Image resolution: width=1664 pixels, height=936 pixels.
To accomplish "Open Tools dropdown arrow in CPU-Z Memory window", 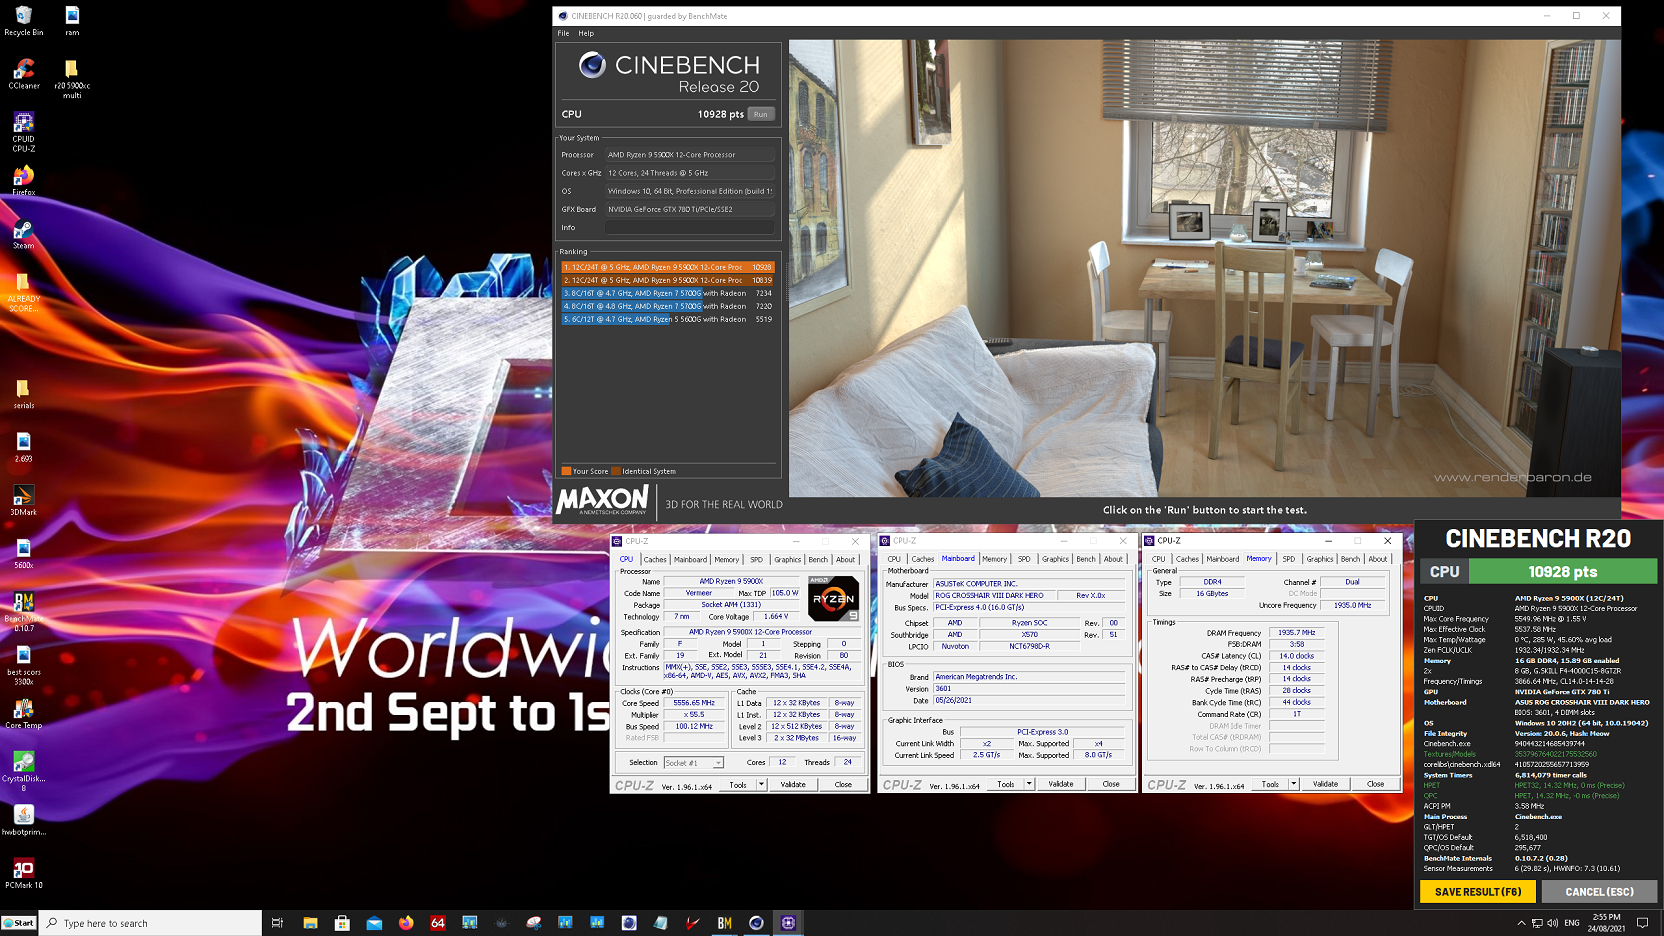I will (1294, 785).
